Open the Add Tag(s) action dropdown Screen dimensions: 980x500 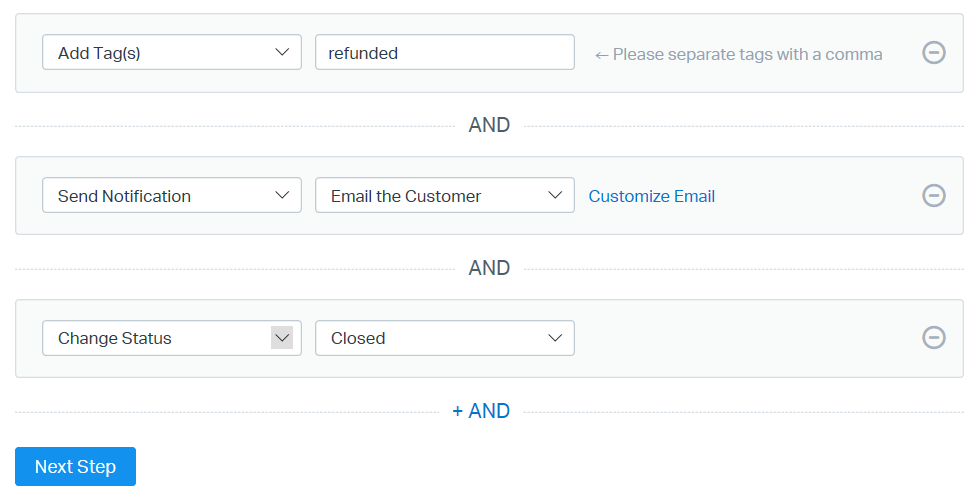click(160, 53)
